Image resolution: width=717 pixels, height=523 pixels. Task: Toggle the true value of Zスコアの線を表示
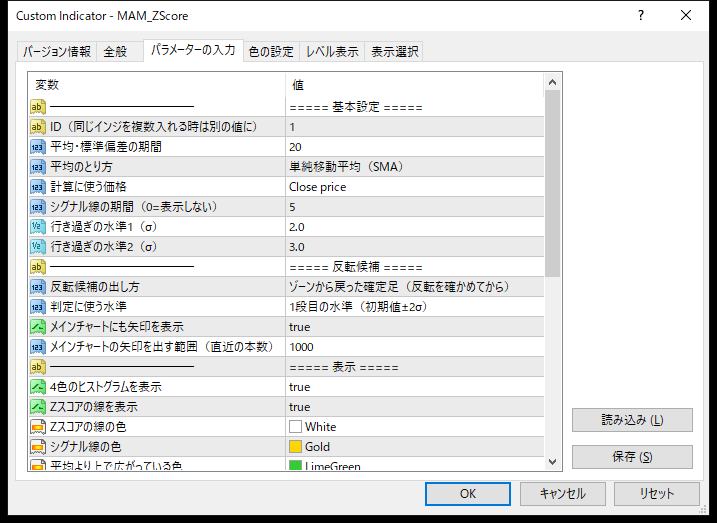[x=415, y=407]
